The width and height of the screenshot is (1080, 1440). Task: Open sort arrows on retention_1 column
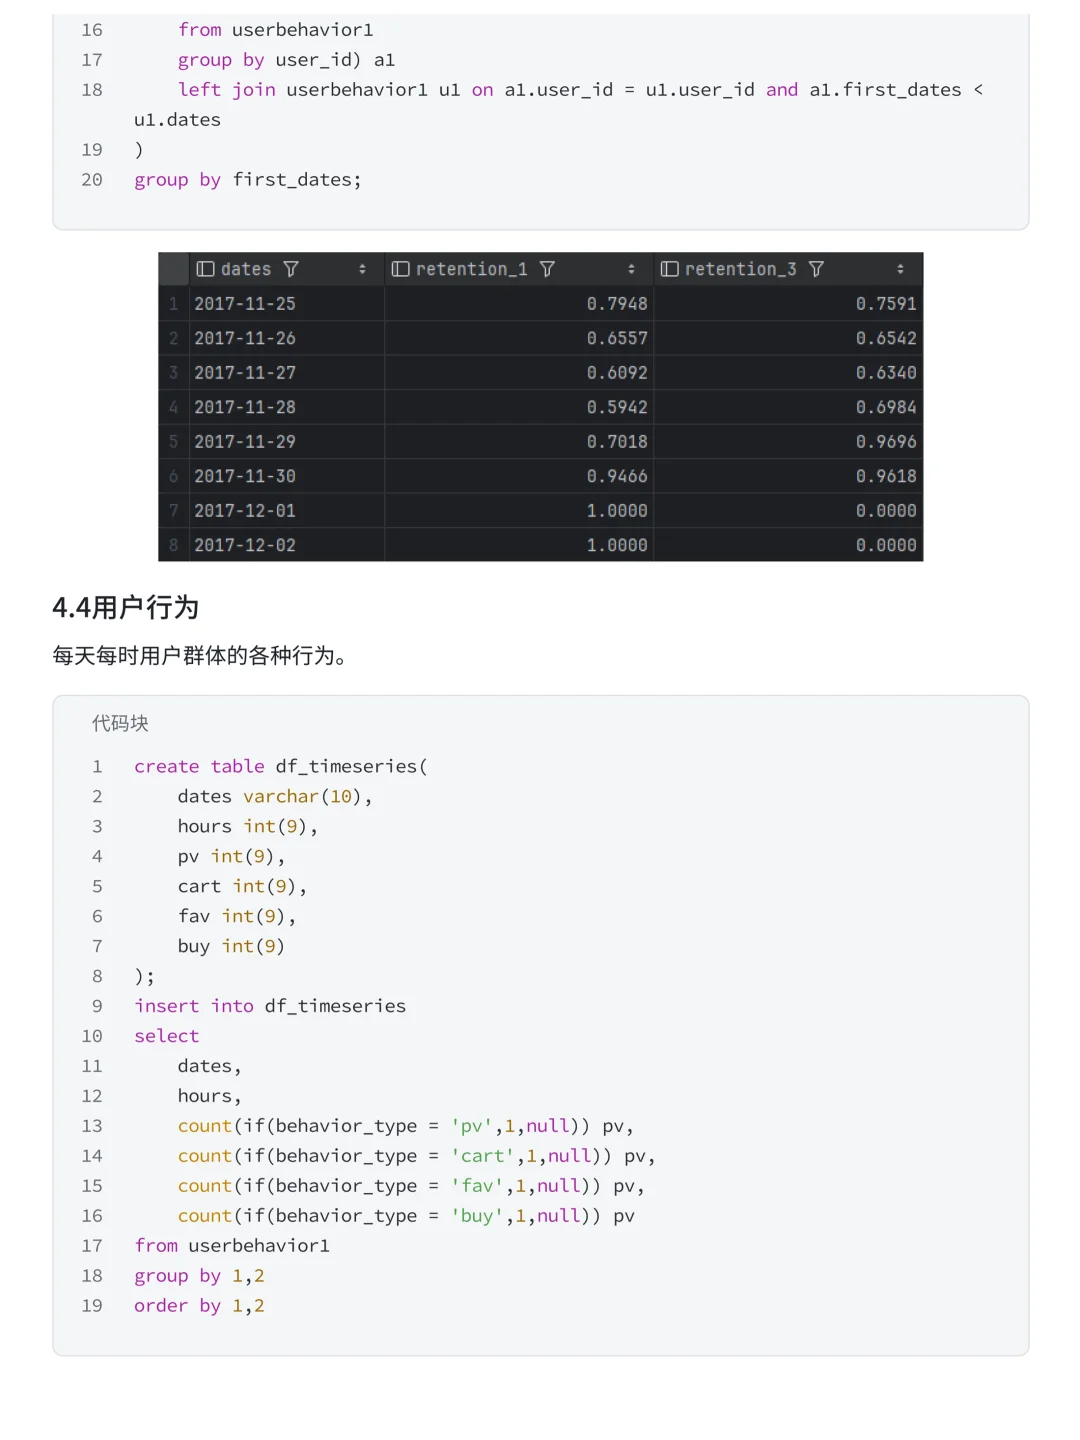click(x=631, y=269)
